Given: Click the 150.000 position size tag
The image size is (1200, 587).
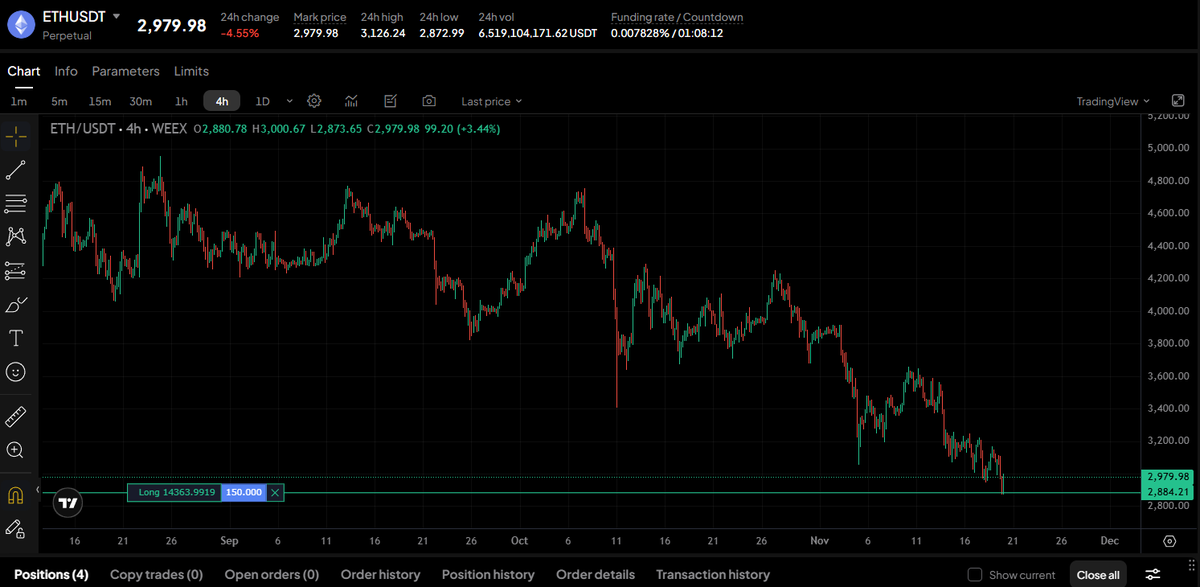Looking at the screenshot, I should (243, 492).
